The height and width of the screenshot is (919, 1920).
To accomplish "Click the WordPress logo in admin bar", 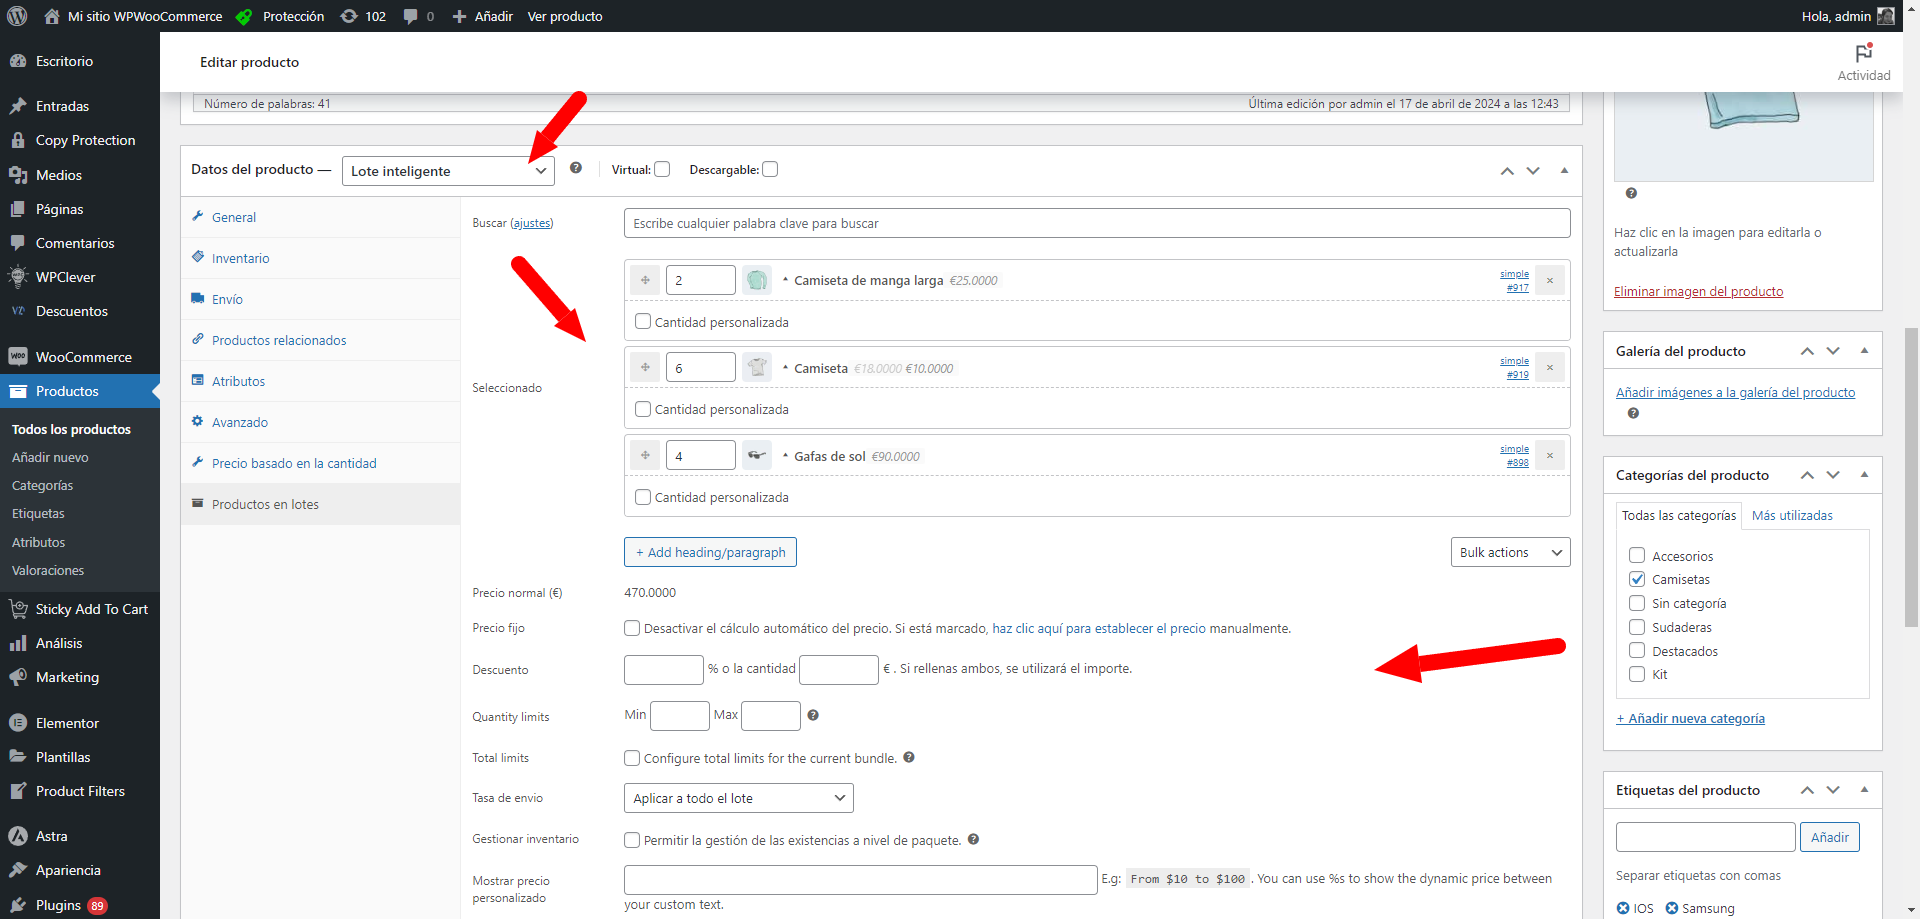I will pyautogui.click(x=17, y=16).
